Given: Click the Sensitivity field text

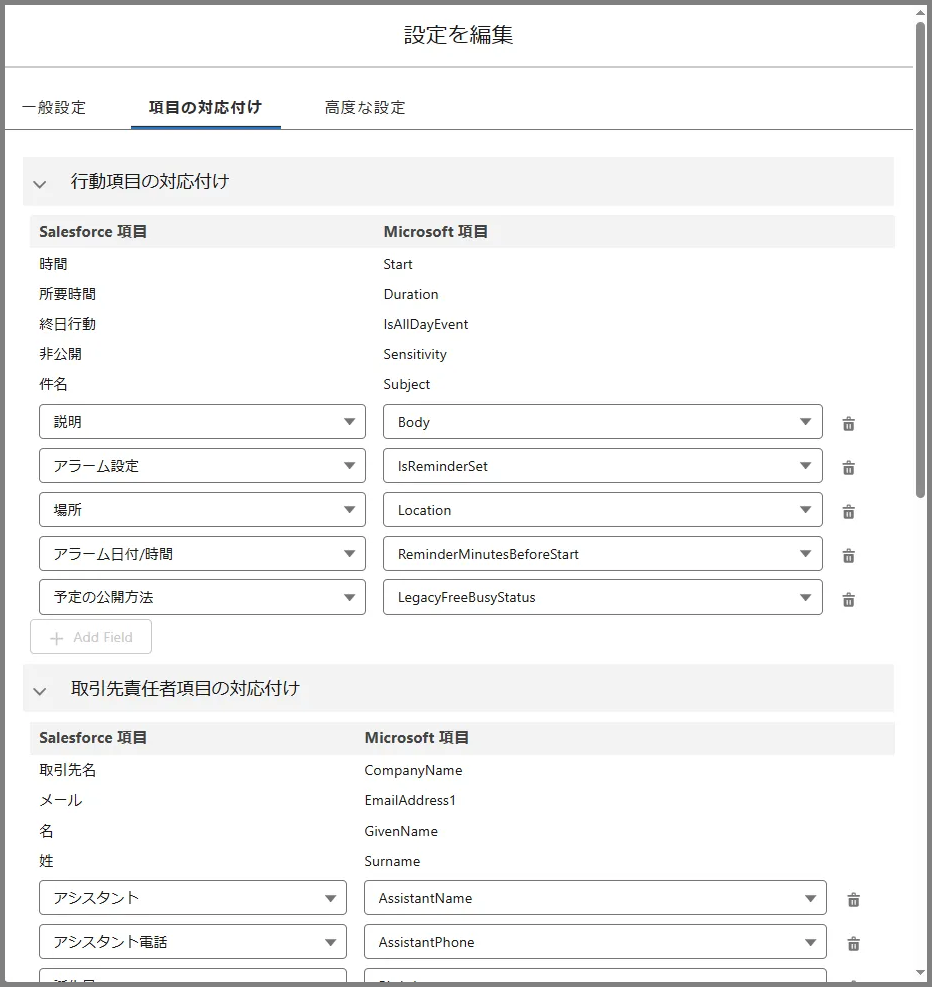Looking at the screenshot, I should (x=415, y=354).
